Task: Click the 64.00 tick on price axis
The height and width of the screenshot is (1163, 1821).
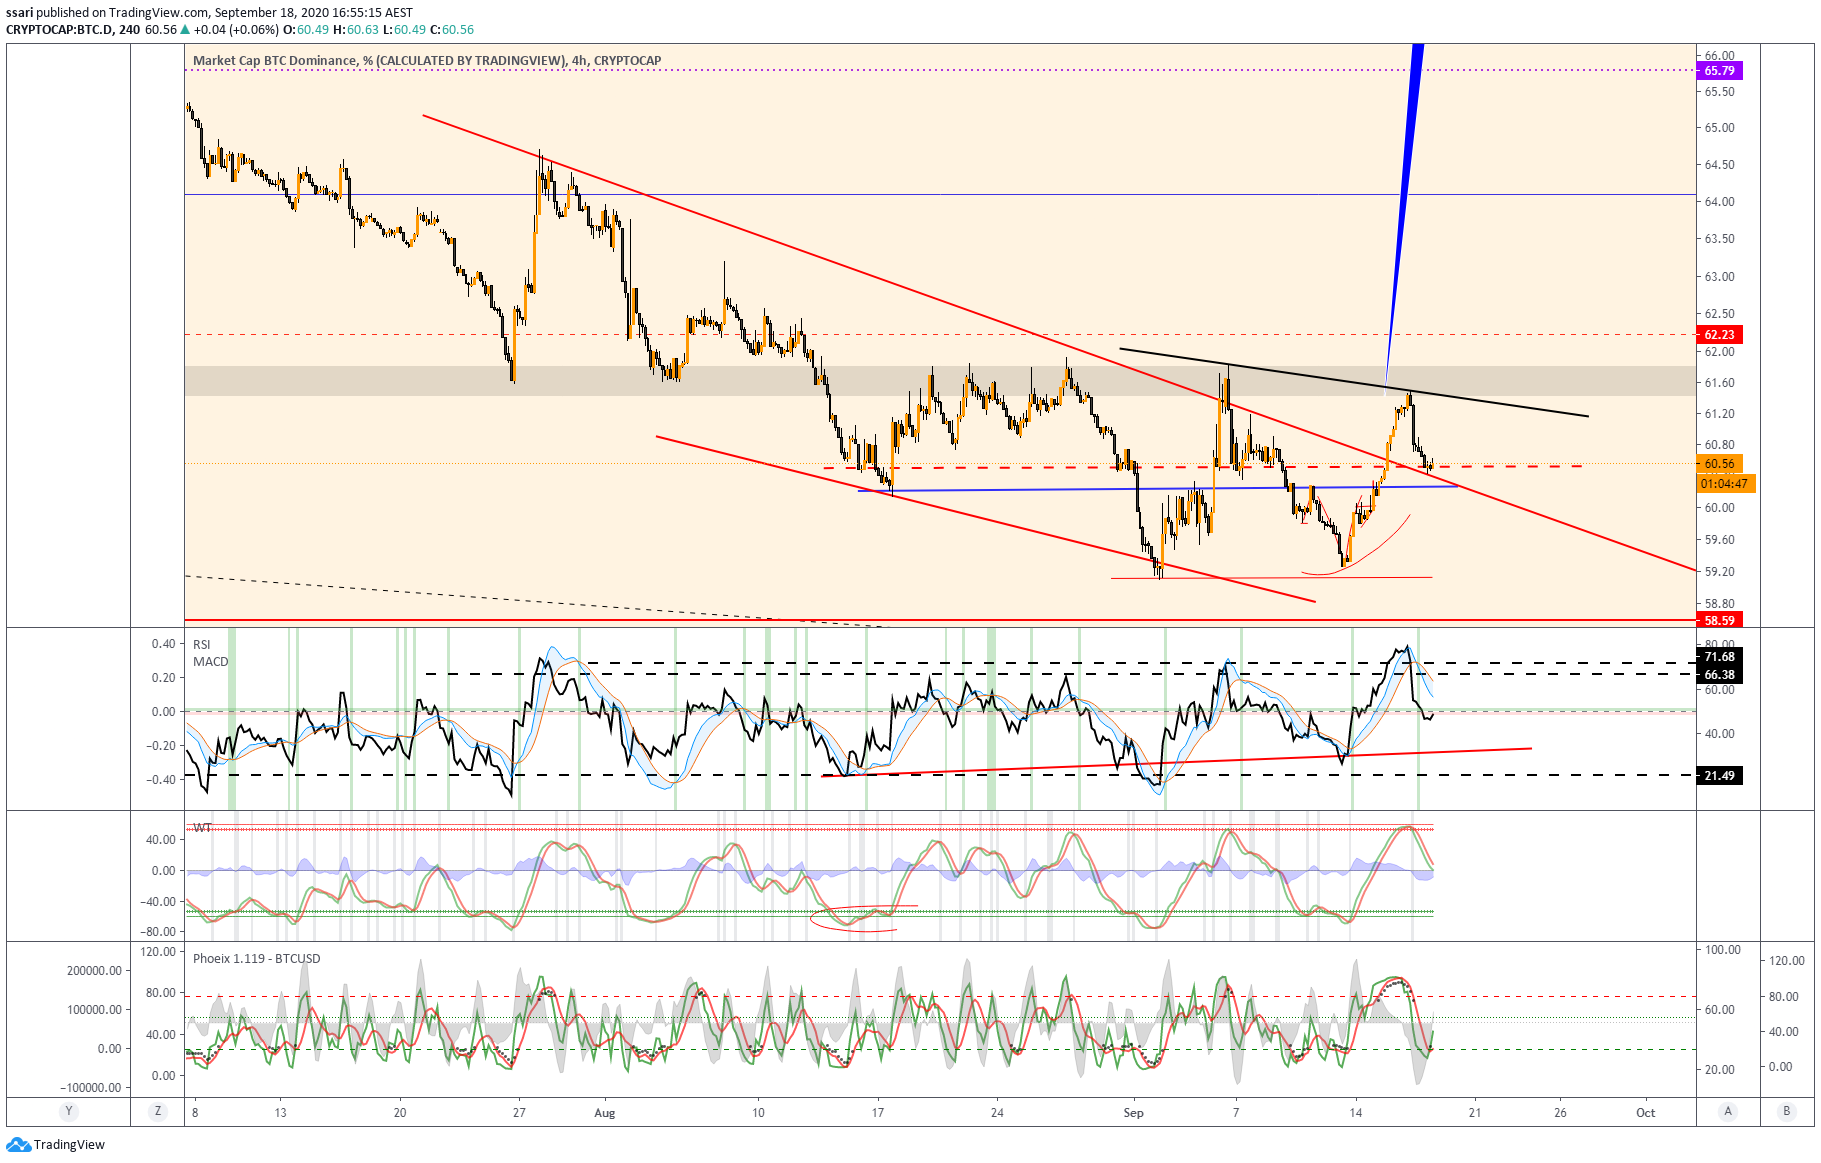Action: [x=1719, y=202]
